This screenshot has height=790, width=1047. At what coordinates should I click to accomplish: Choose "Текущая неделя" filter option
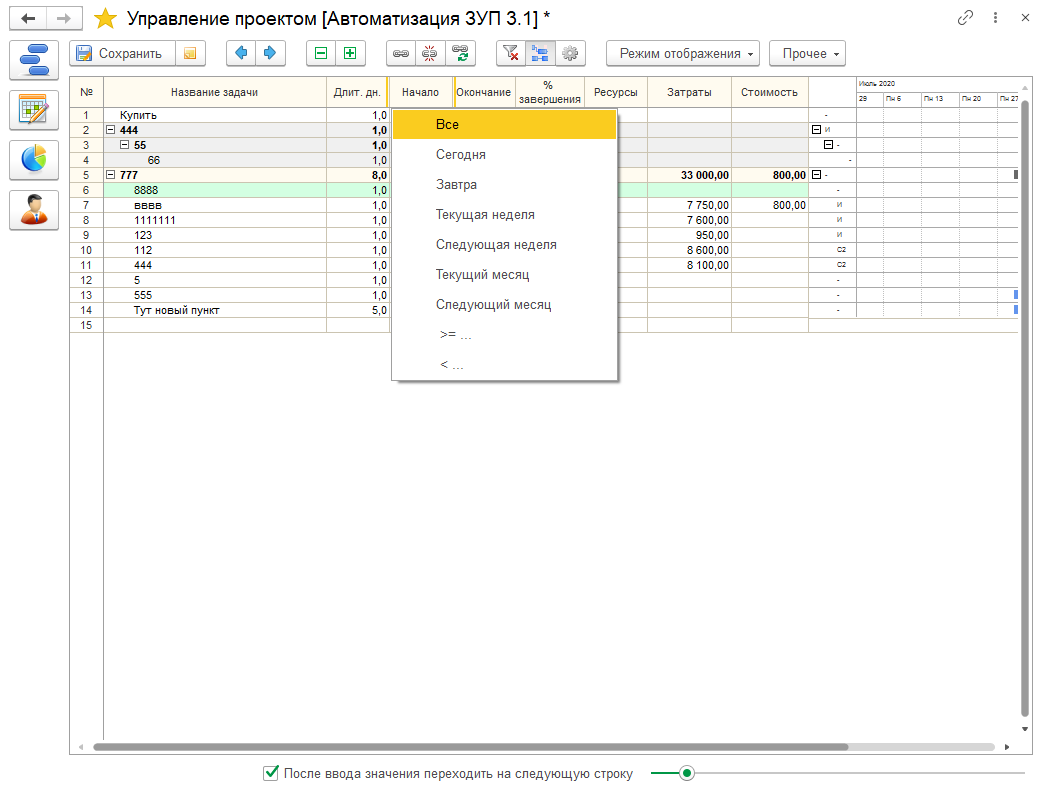pos(485,215)
